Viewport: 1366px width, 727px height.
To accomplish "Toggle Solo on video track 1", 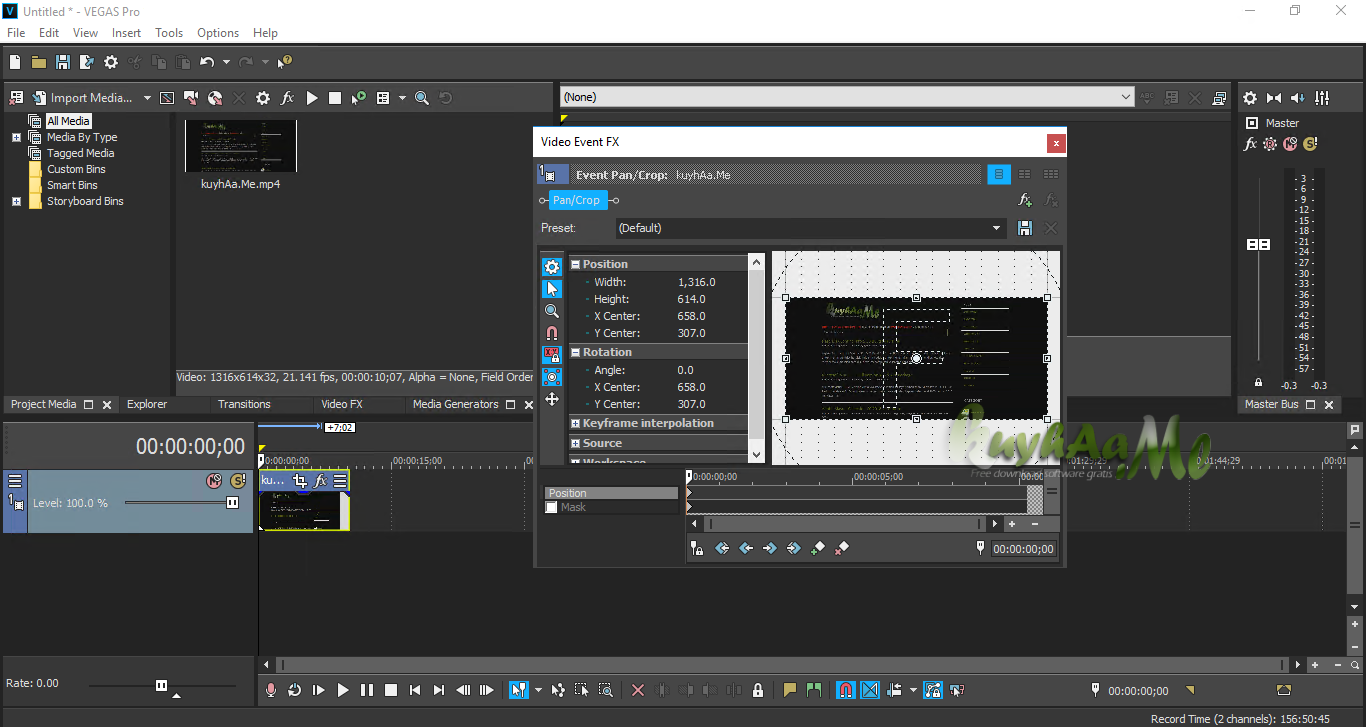I will click(x=237, y=481).
